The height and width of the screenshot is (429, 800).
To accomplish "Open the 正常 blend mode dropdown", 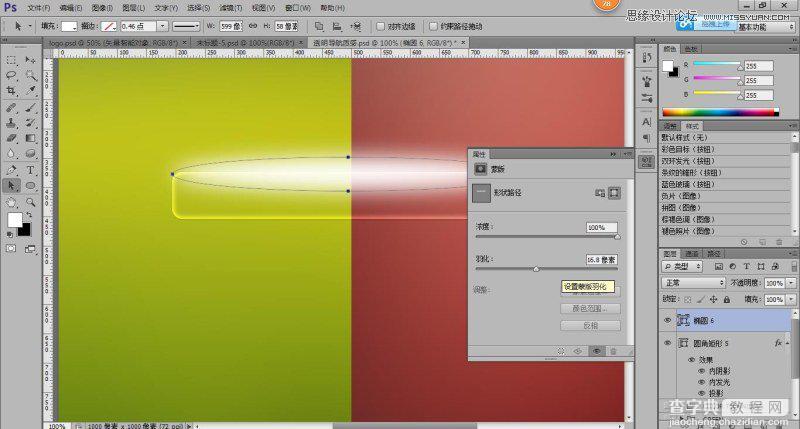I will pos(693,283).
